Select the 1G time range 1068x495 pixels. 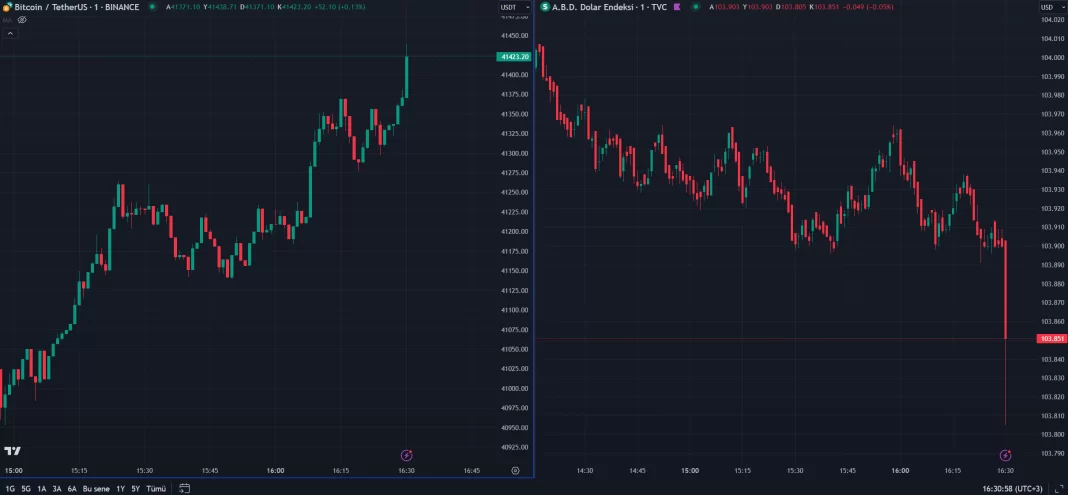coord(10,489)
